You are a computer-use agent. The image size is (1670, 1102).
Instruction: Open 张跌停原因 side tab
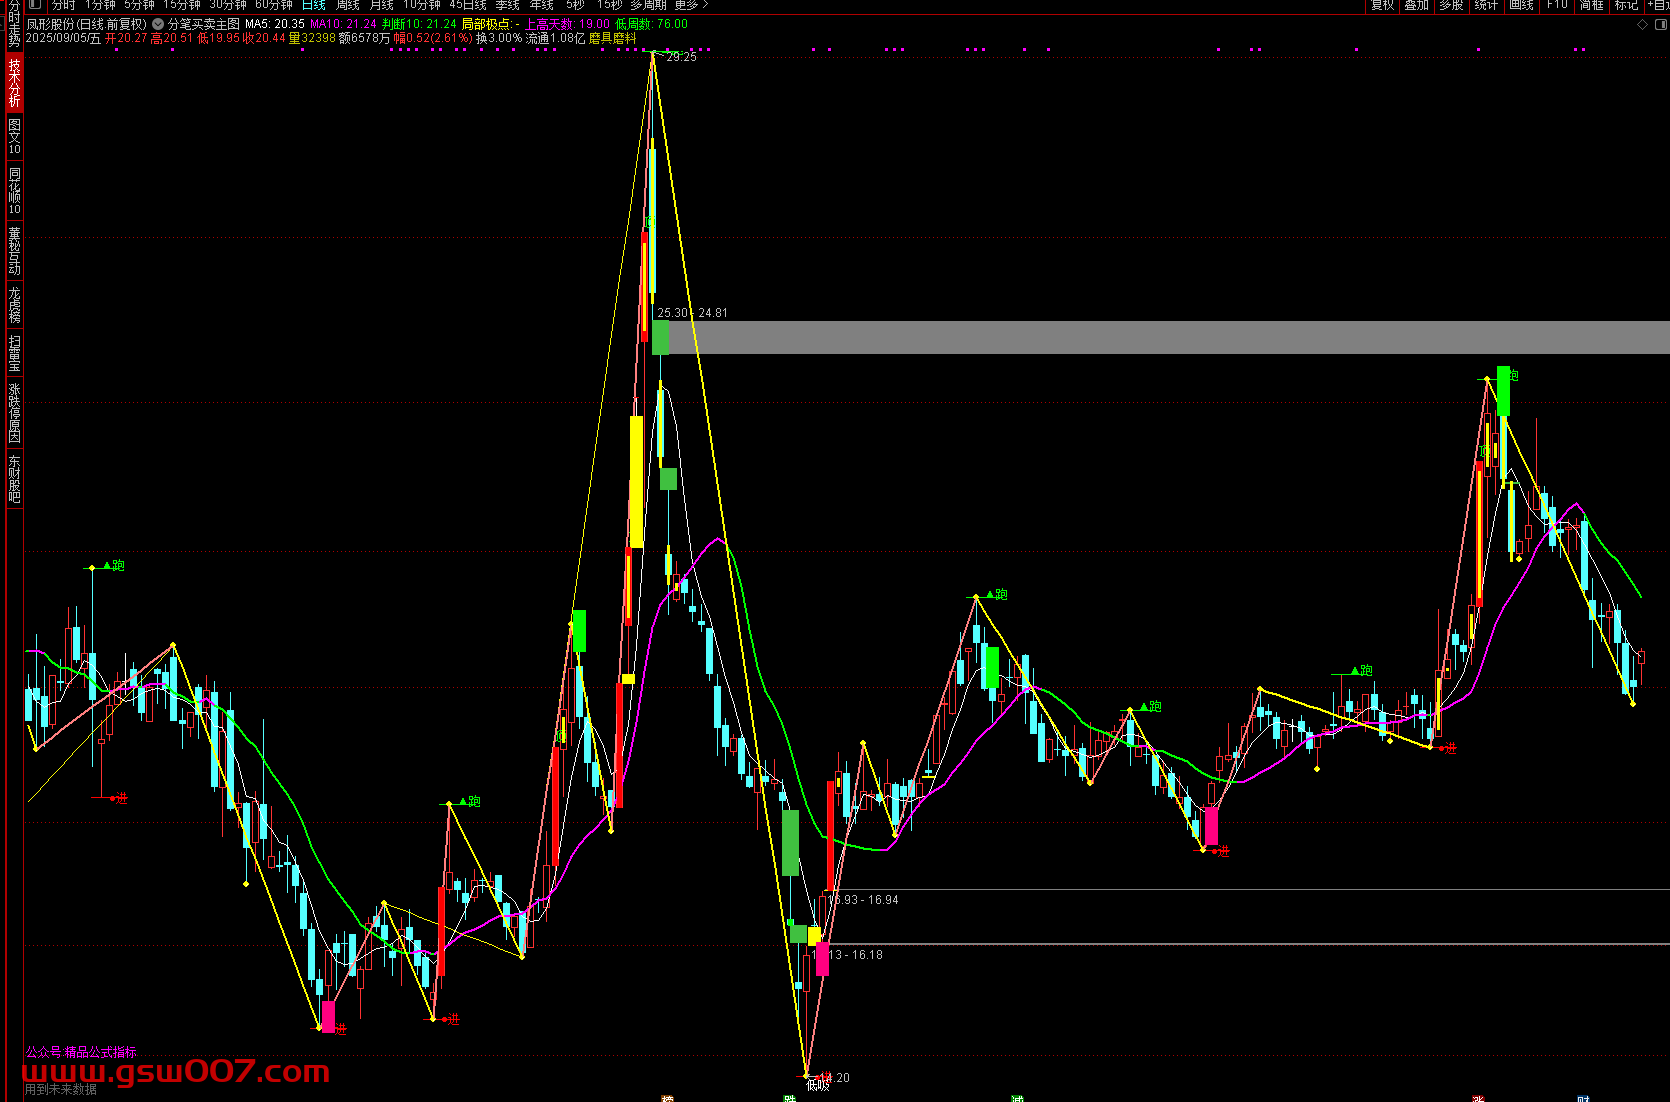pyautogui.click(x=14, y=413)
